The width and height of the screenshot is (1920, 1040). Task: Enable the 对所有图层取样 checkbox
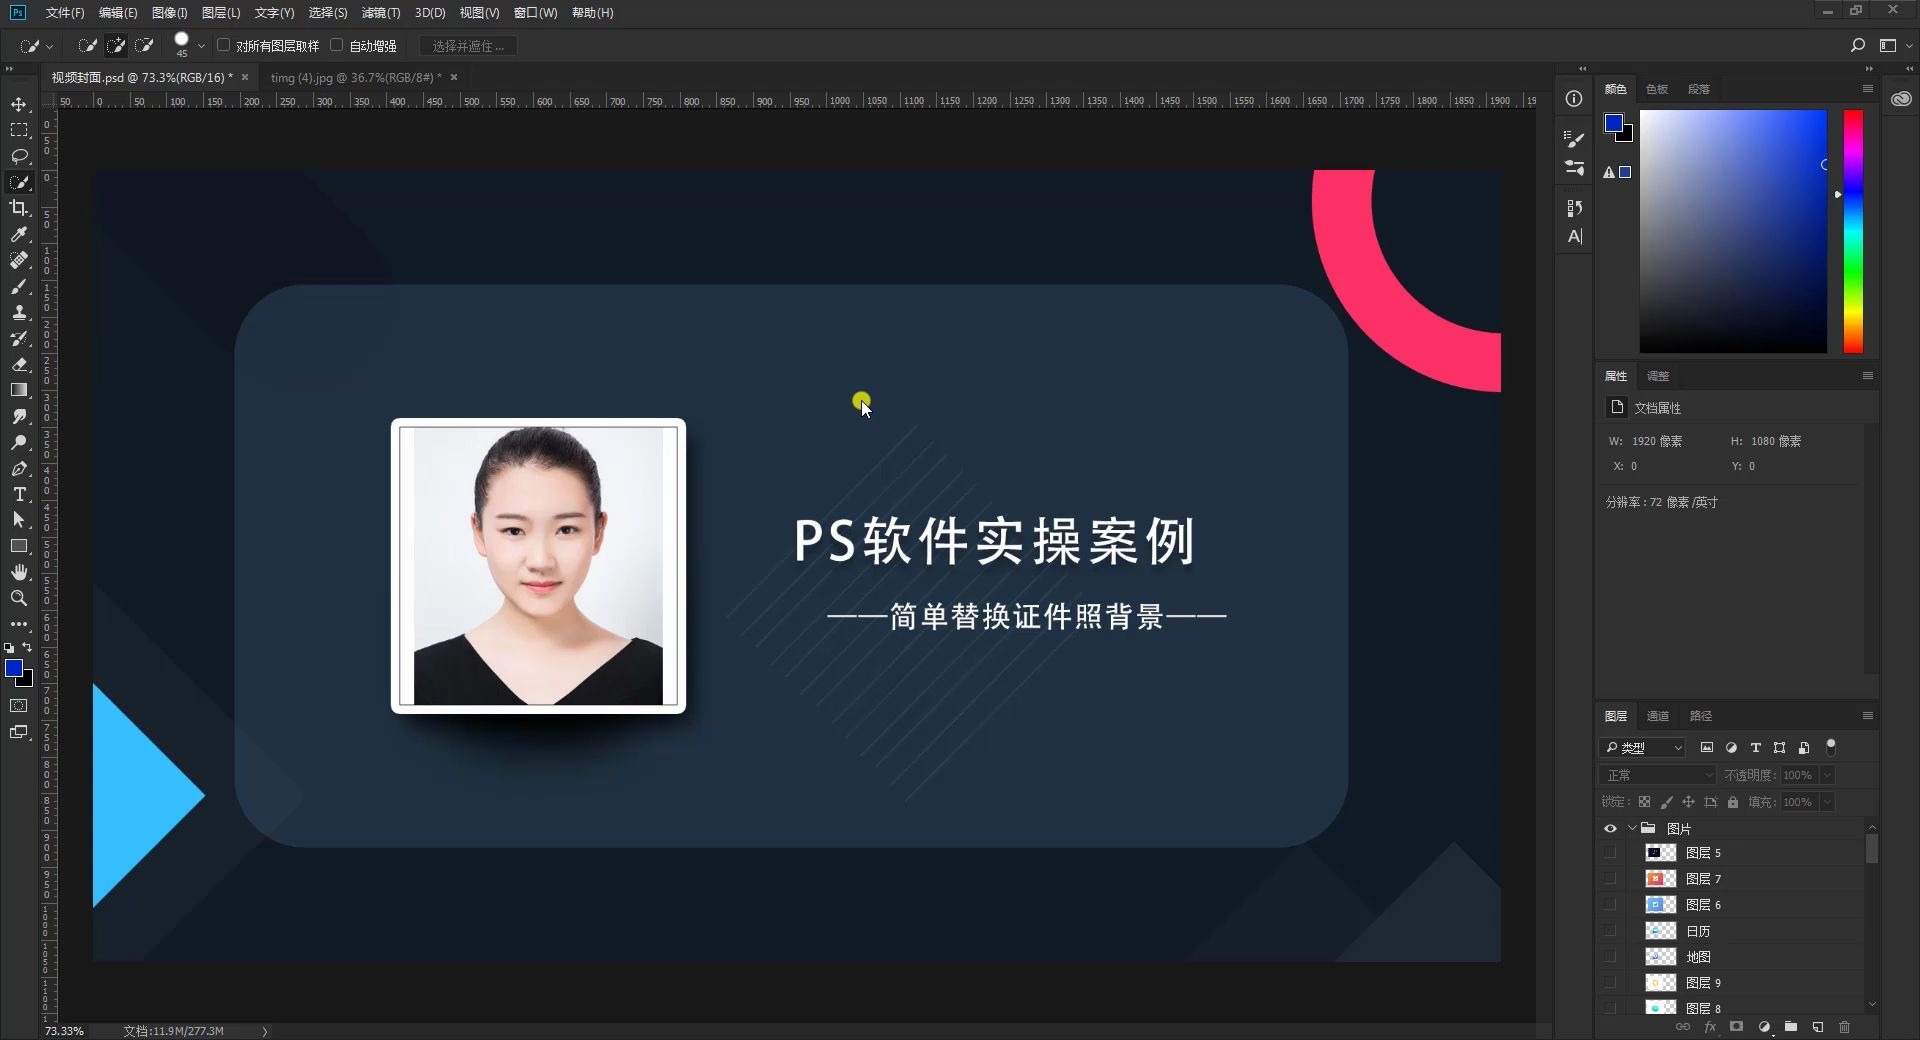point(222,45)
